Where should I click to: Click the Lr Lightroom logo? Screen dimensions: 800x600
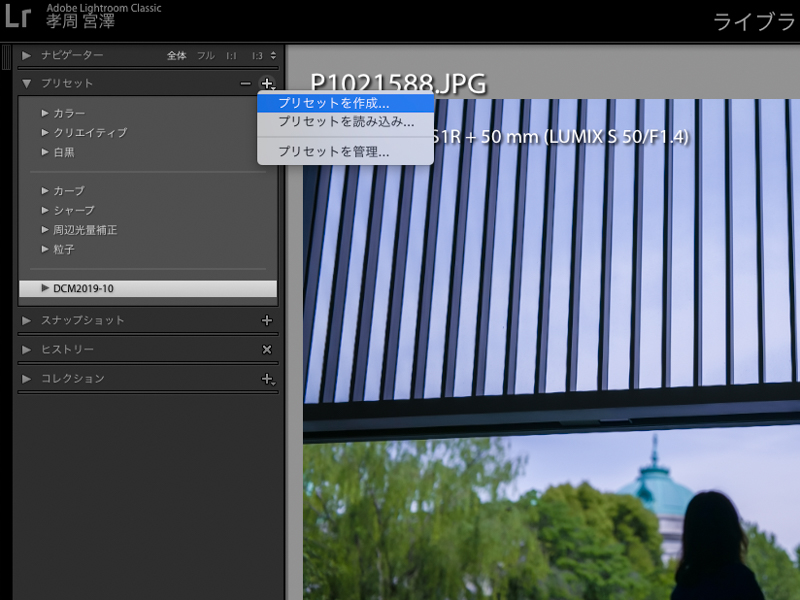18,15
